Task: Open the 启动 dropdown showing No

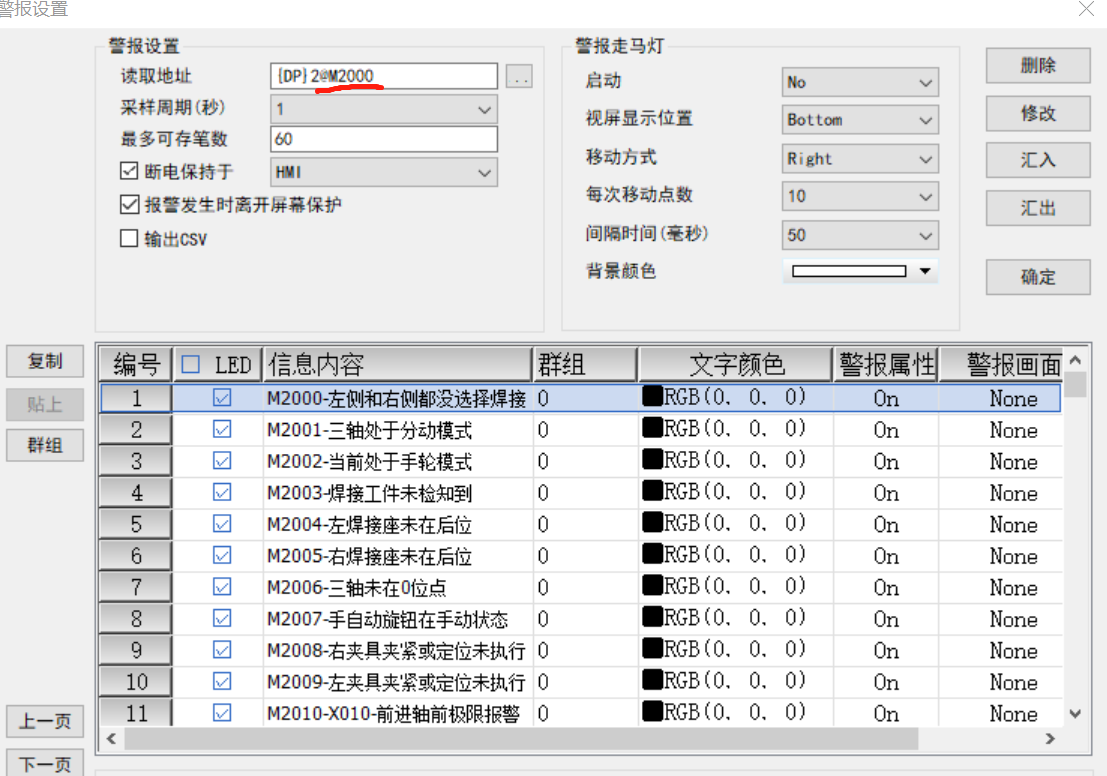Action: coord(859,82)
